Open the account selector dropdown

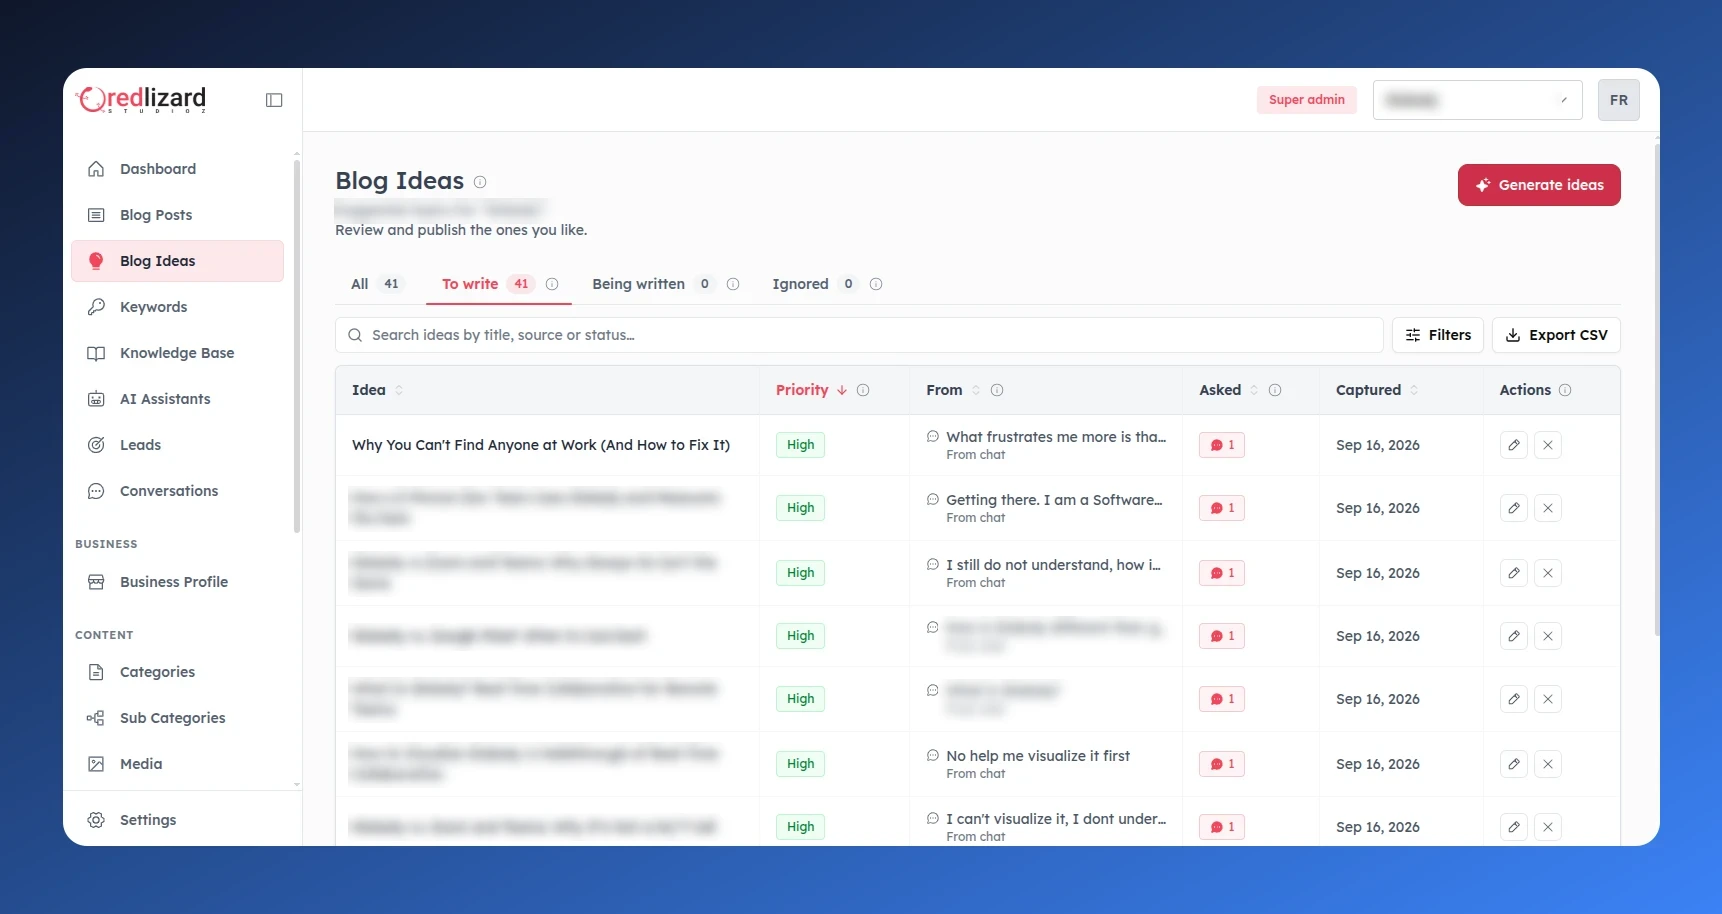(1477, 100)
